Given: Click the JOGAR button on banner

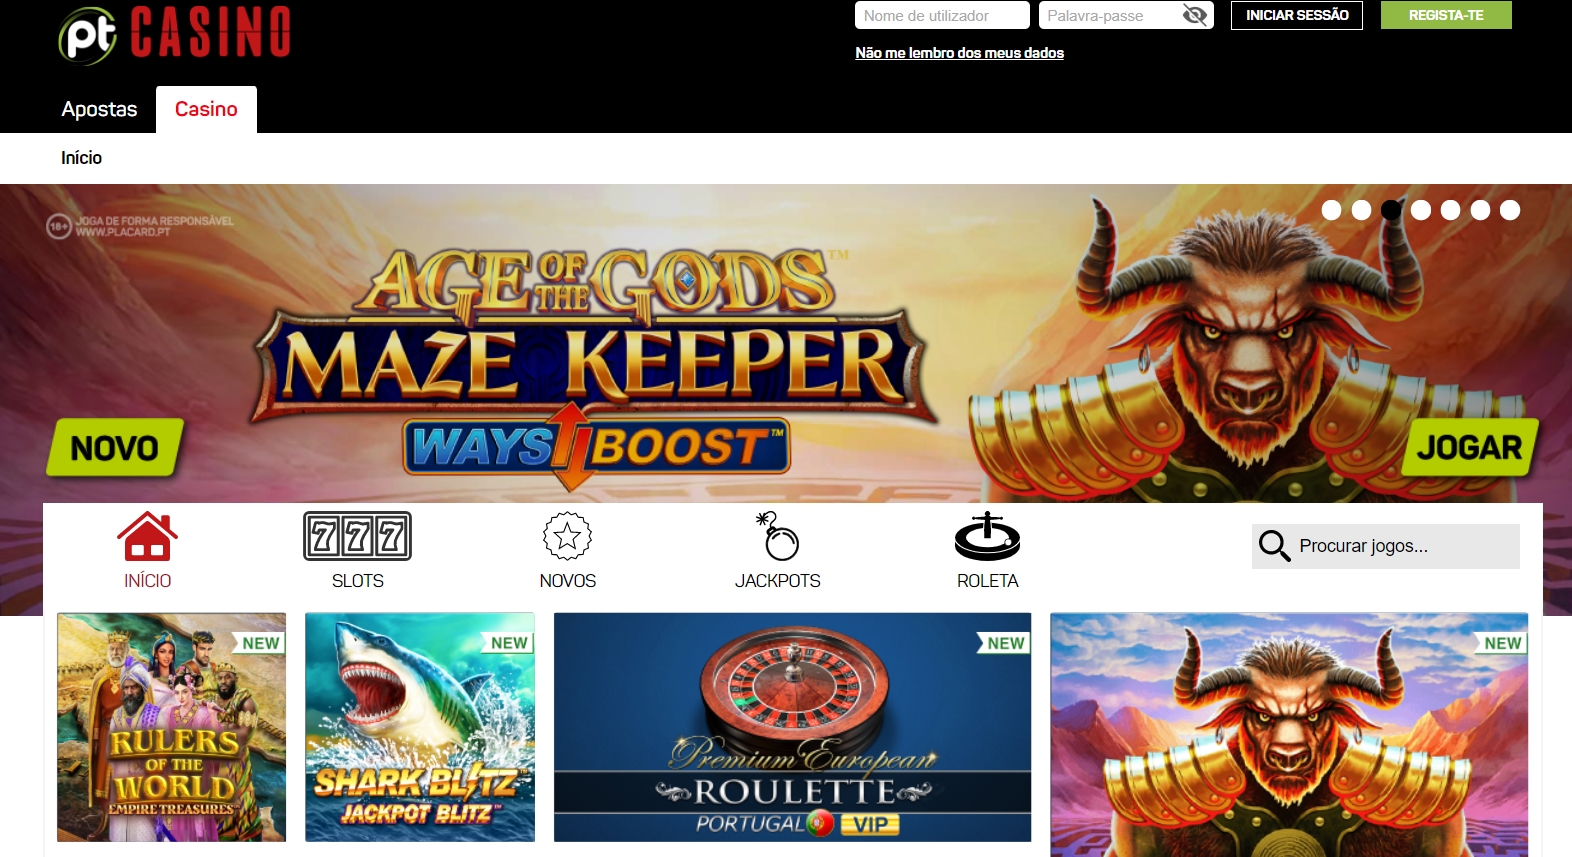Looking at the screenshot, I should click(1469, 447).
